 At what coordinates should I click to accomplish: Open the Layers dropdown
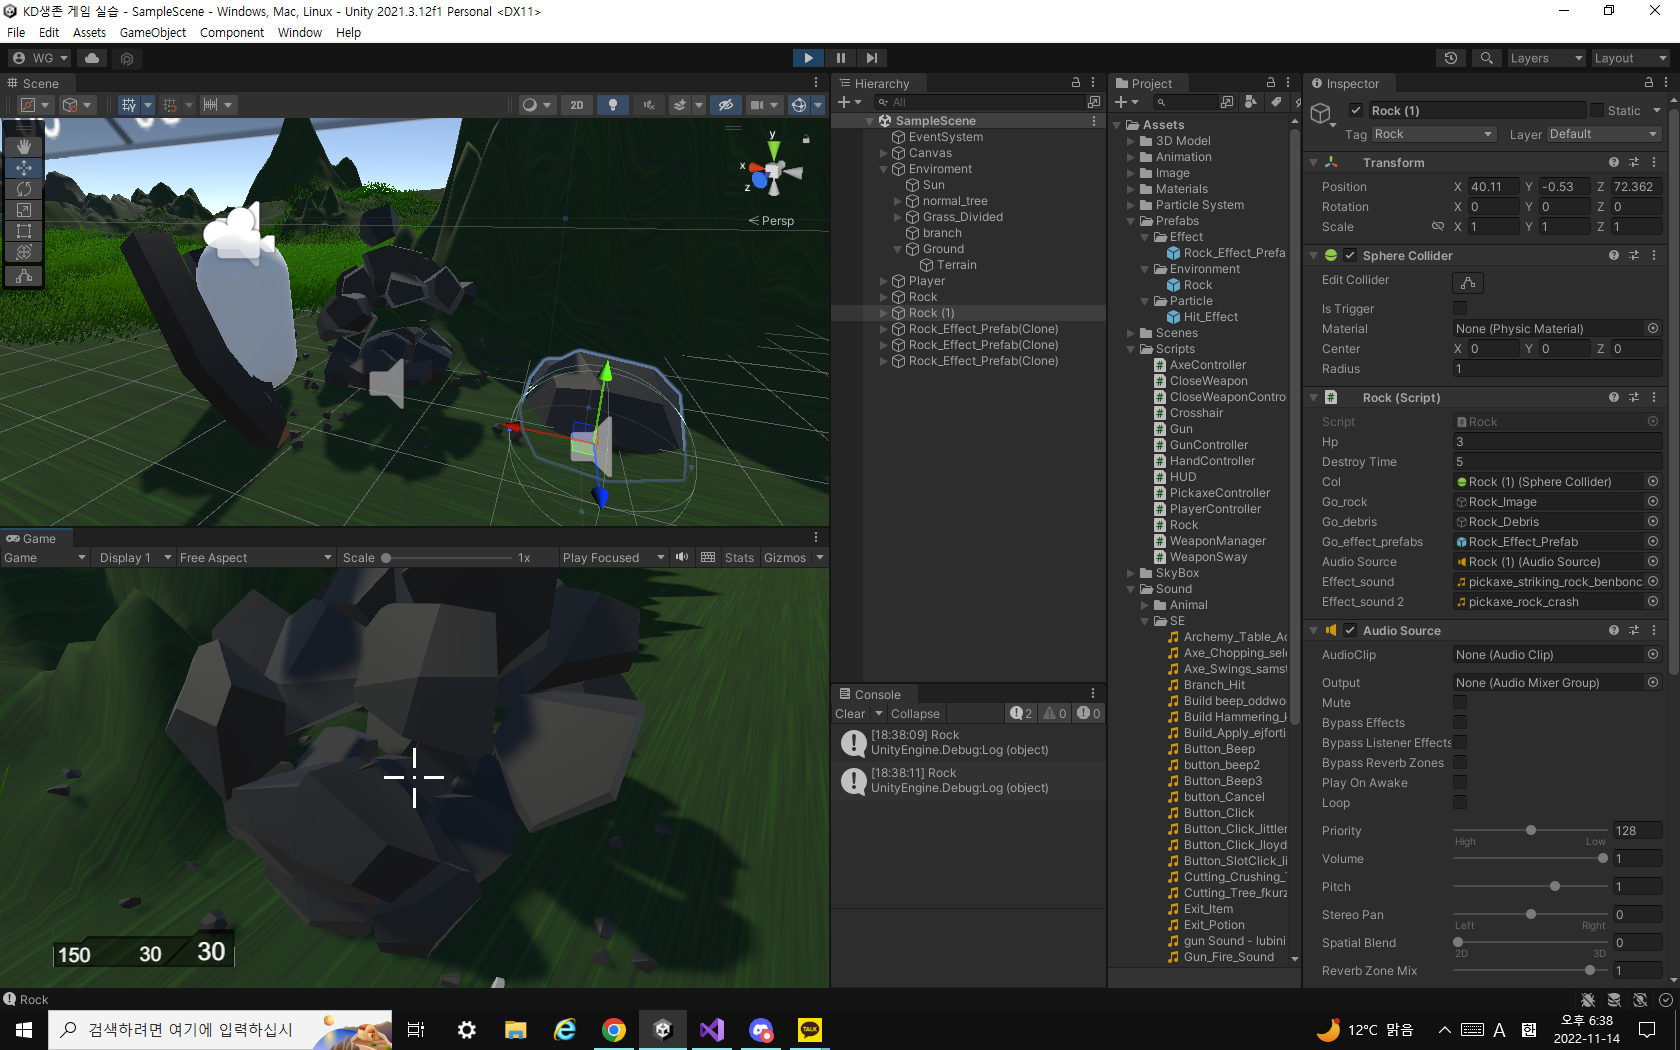[1547, 58]
